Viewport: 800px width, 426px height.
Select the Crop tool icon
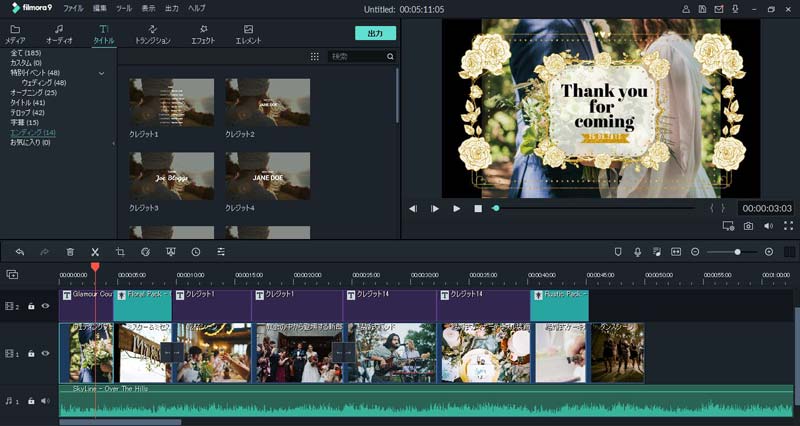tap(120, 252)
